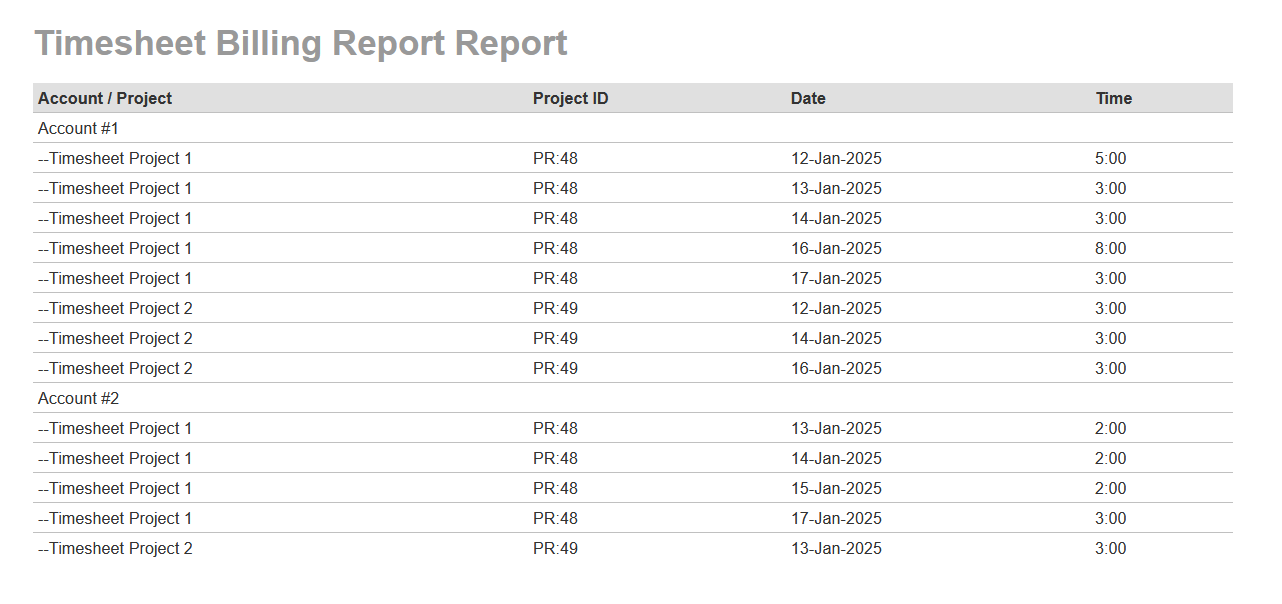Select Account #2 Project 1 row dated 17-Jan-2025
The width and height of the screenshot is (1282, 604).
tap(115, 518)
